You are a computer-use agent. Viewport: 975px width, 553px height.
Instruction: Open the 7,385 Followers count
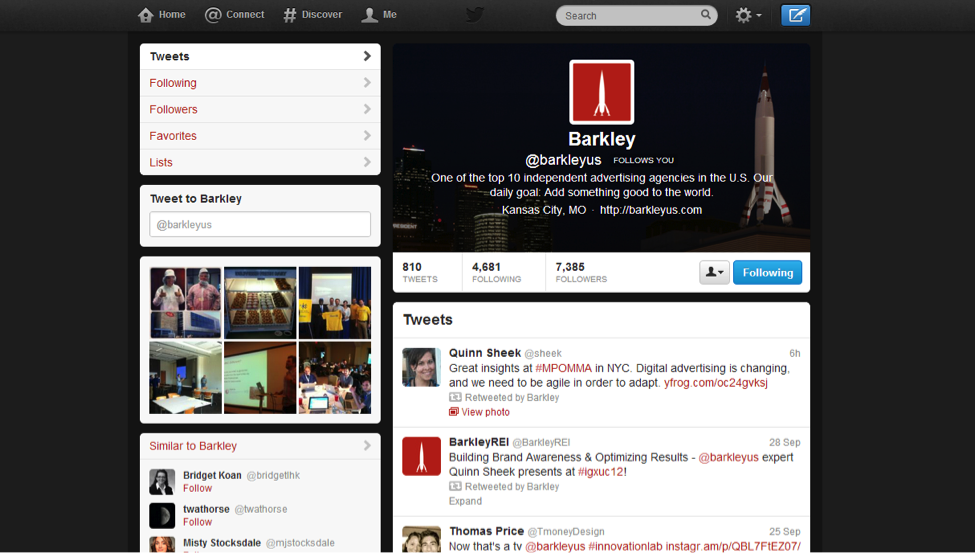[581, 272]
